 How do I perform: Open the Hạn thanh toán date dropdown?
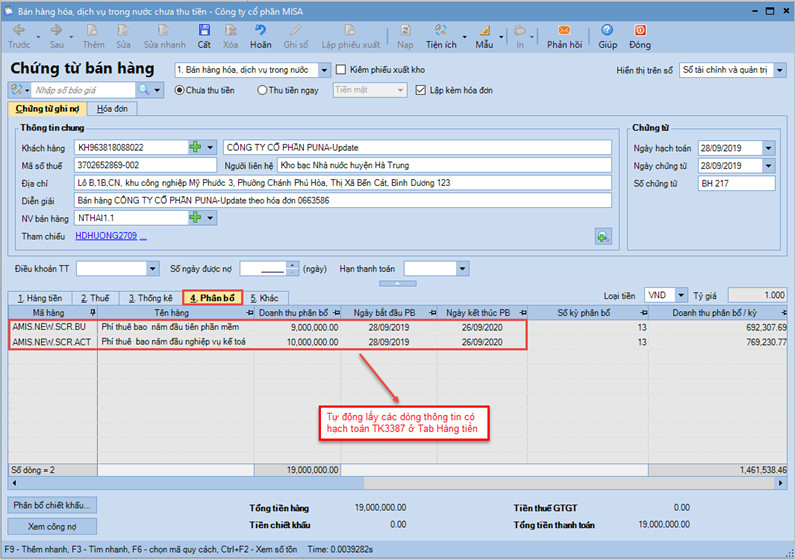pyautogui.click(x=462, y=269)
